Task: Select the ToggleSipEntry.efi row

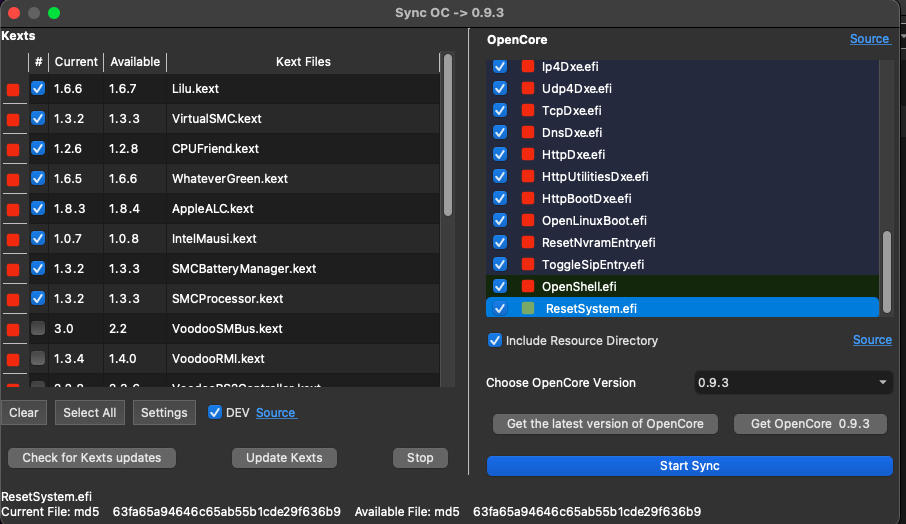Action: (x=682, y=265)
